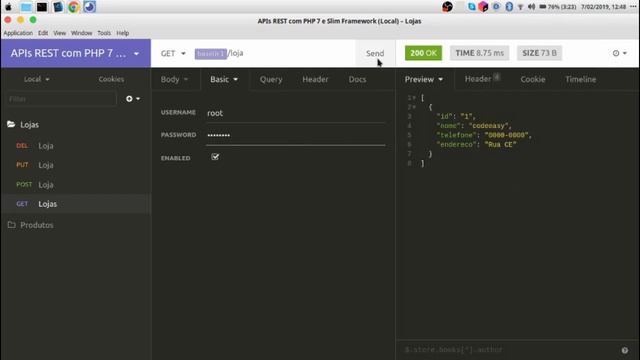Click the open folder icon beside Lojas

pos(11,124)
